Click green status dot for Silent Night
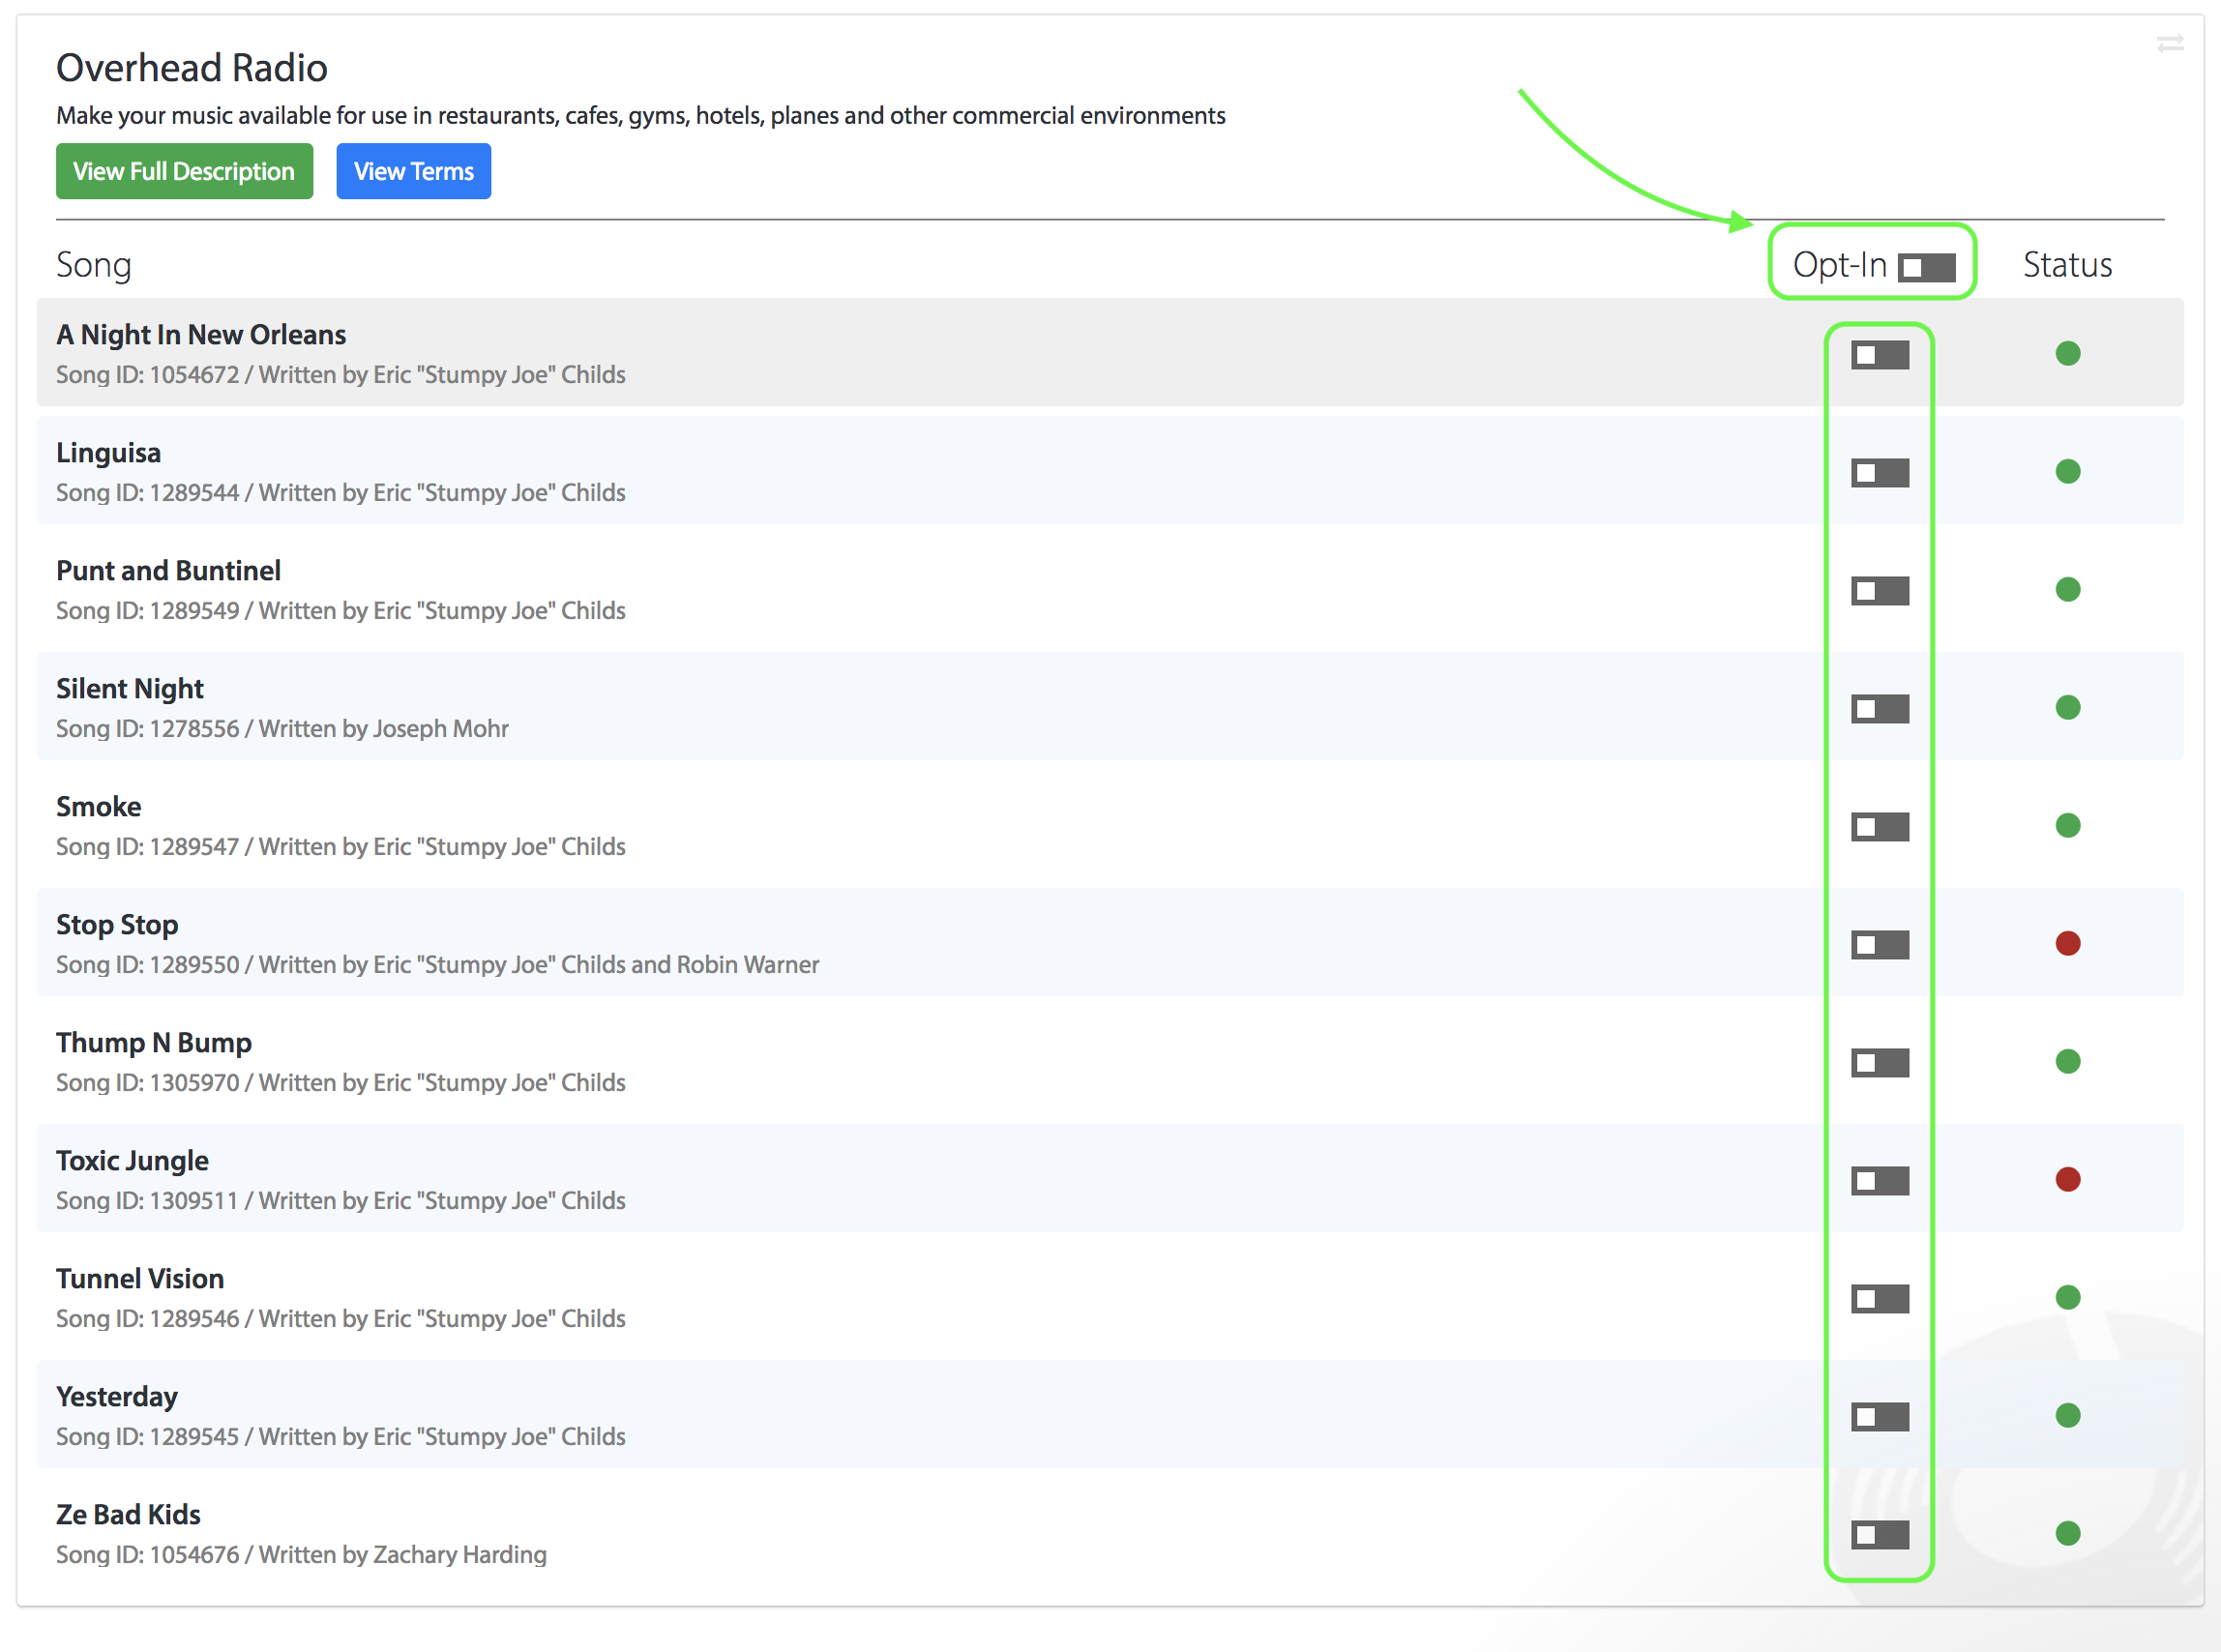The image size is (2221, 1652). coord(2067,707)
